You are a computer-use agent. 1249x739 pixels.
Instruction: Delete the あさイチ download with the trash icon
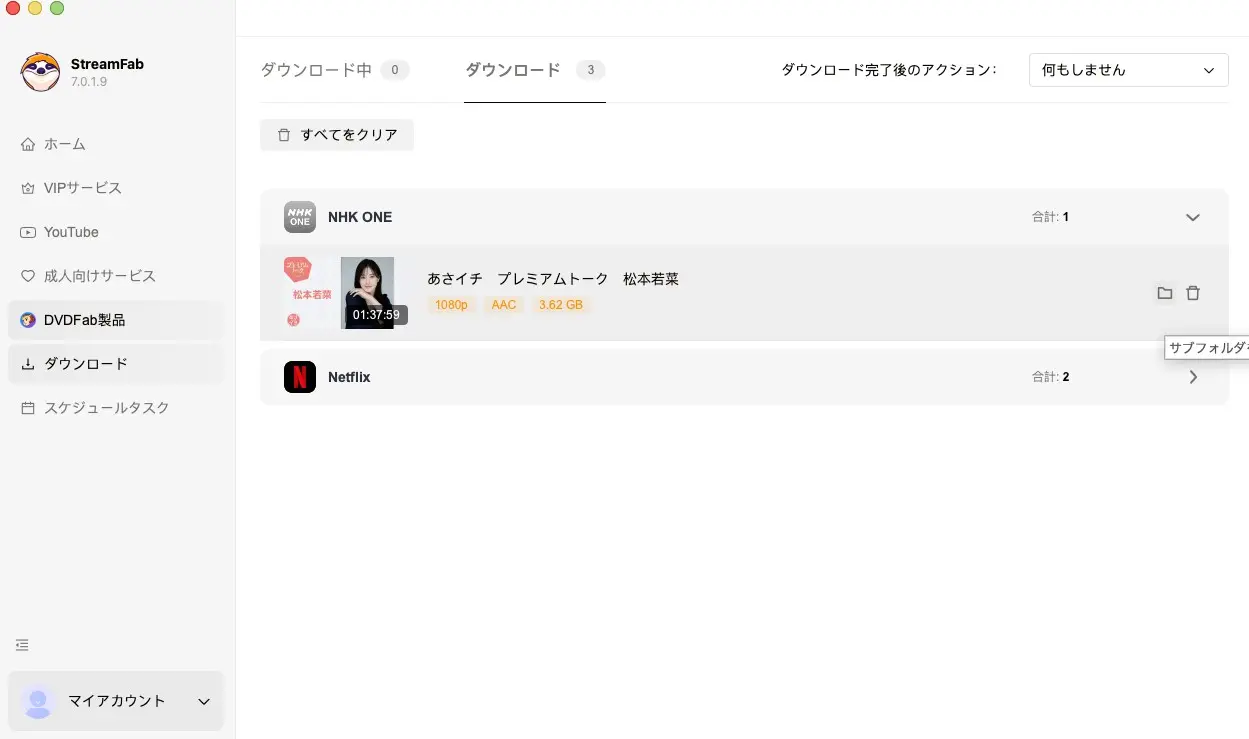[x=1193, y=293]
